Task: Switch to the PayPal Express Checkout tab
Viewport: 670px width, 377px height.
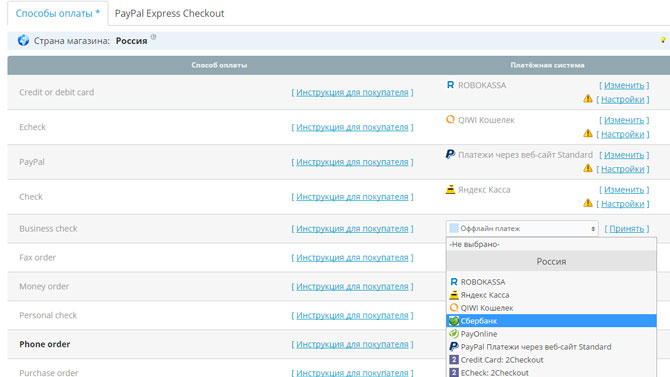Action: pyautogui.click(x=169, y=13)
